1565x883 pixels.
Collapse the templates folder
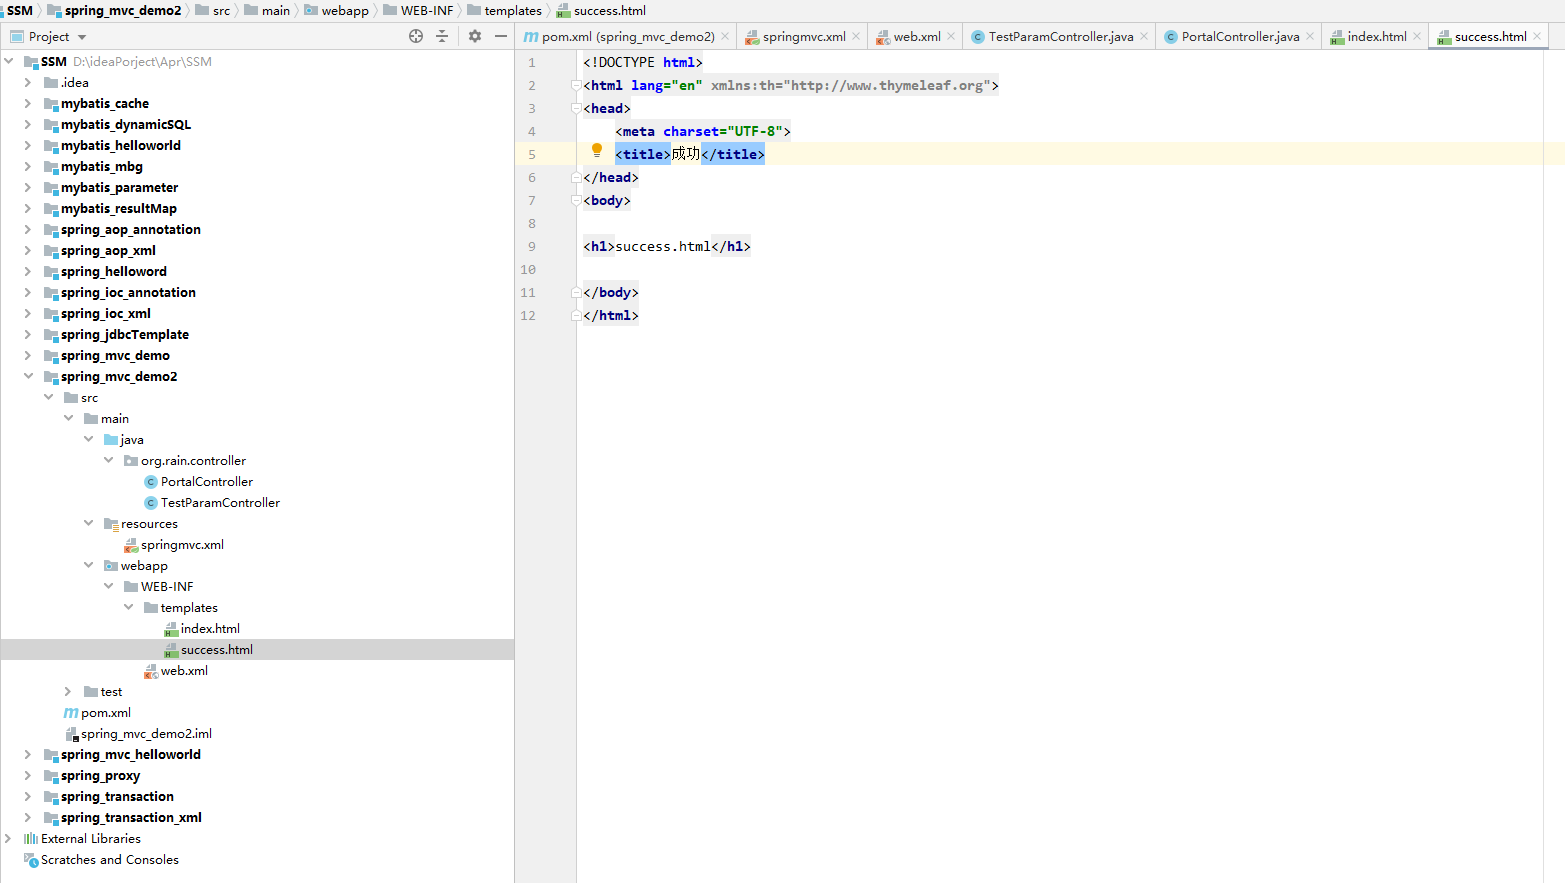128,607
